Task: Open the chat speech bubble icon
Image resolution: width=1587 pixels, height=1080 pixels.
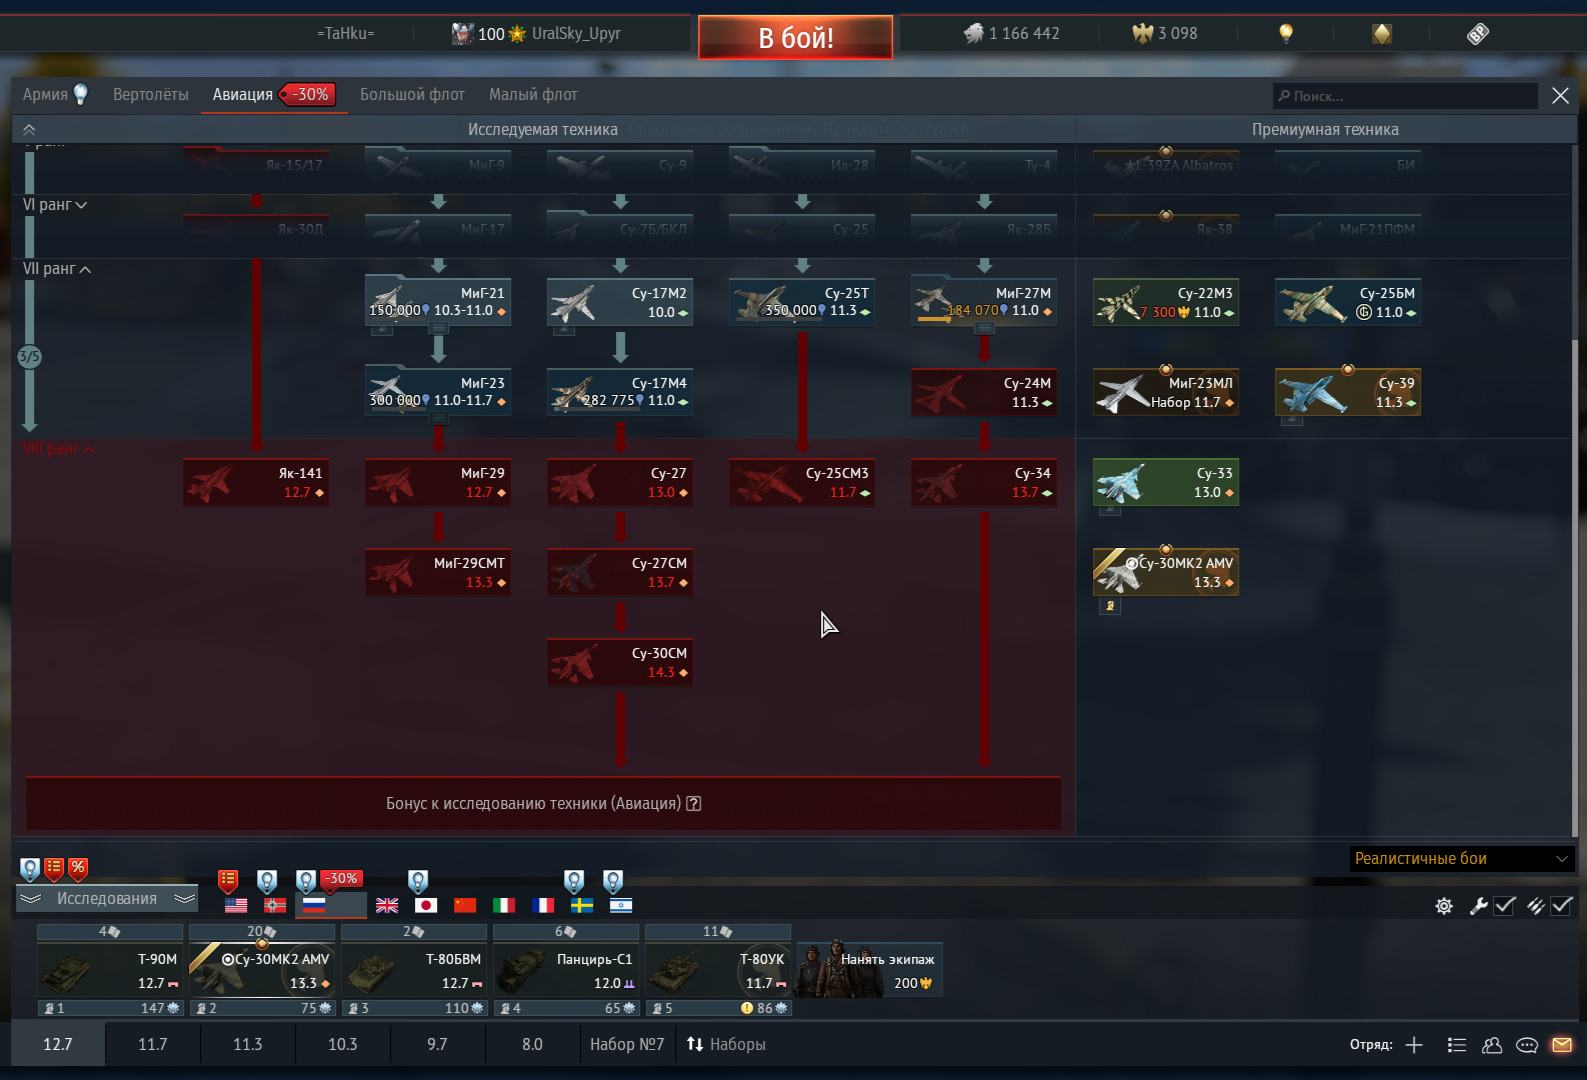Action: pyautogui.click(x=1526, y=1045)
